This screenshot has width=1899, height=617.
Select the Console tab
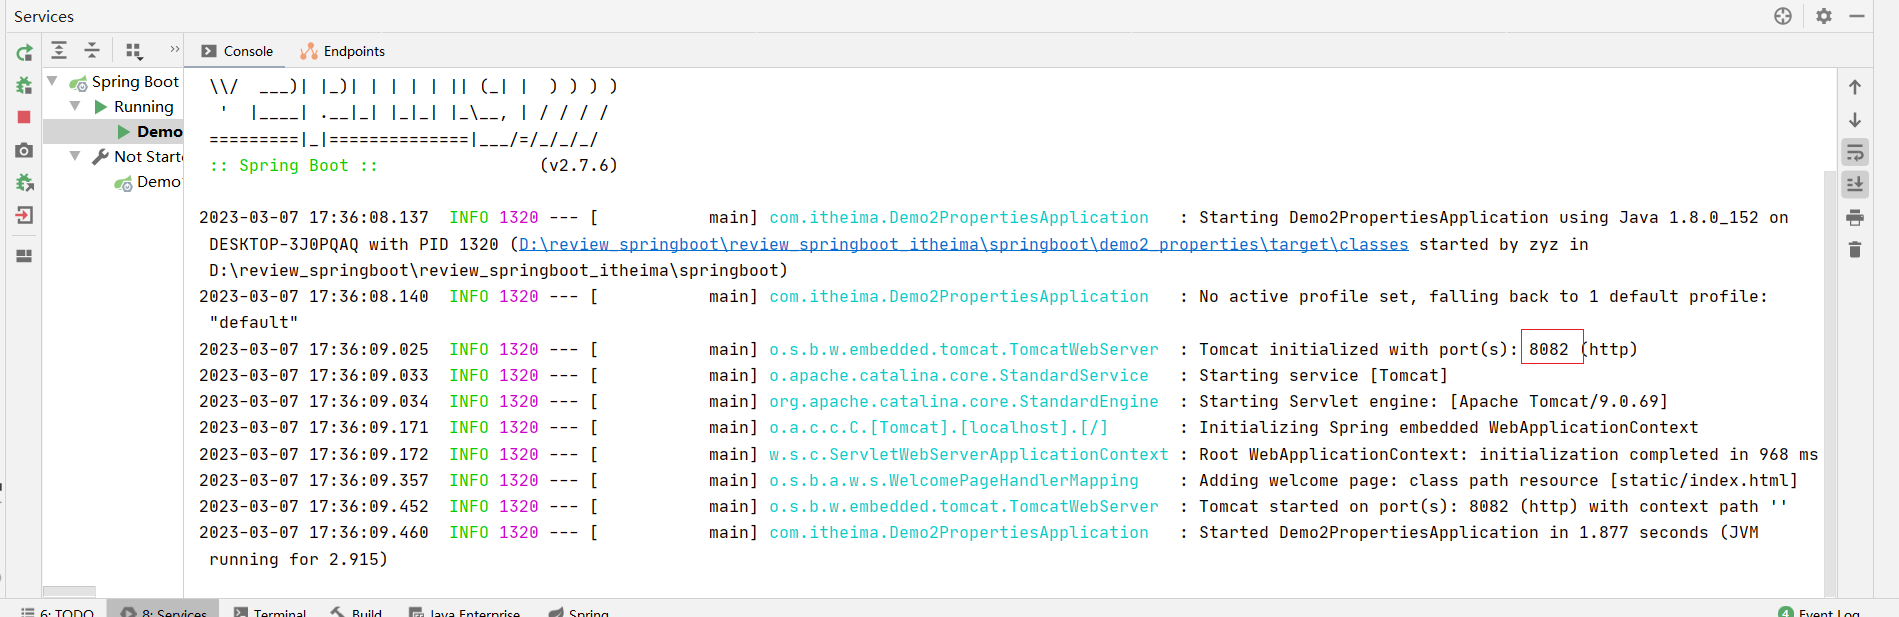point(237,51)
